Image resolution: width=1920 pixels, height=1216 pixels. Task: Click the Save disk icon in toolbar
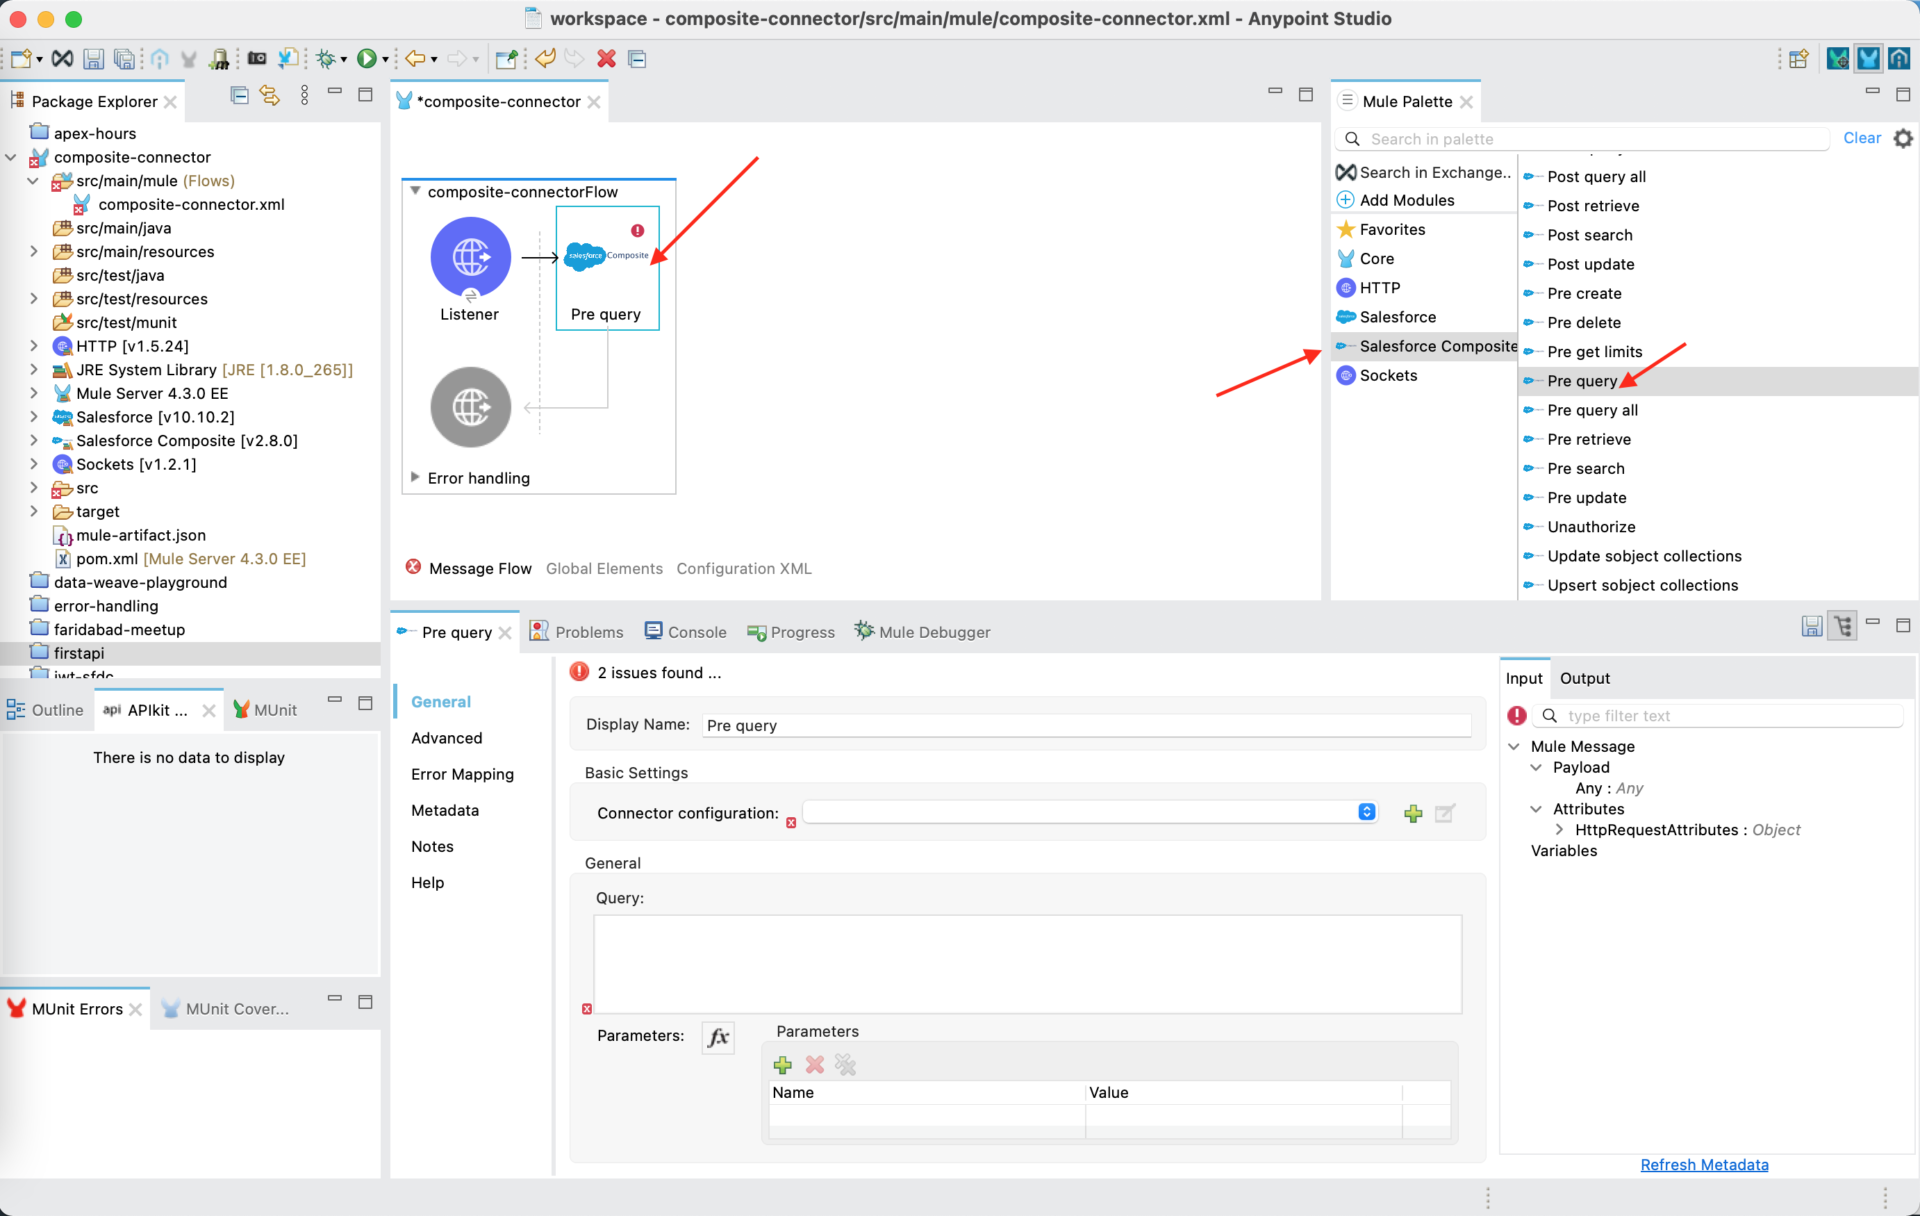(x=93, y=59)
